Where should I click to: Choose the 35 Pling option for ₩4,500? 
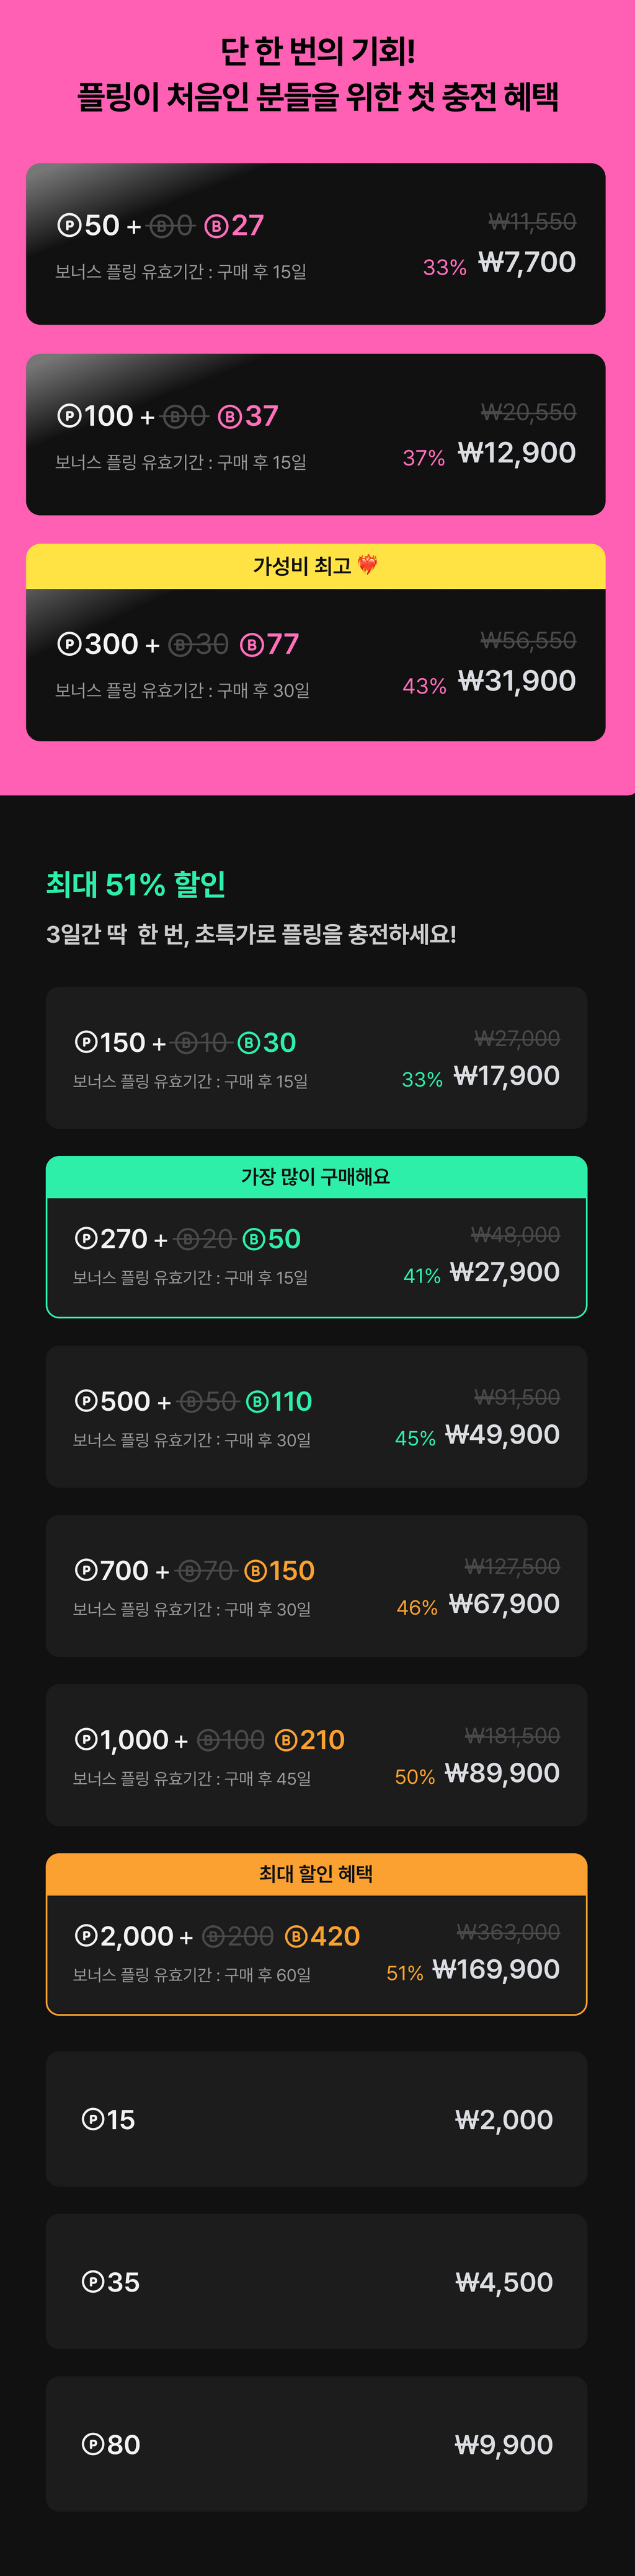click(x=316, y=2282)
